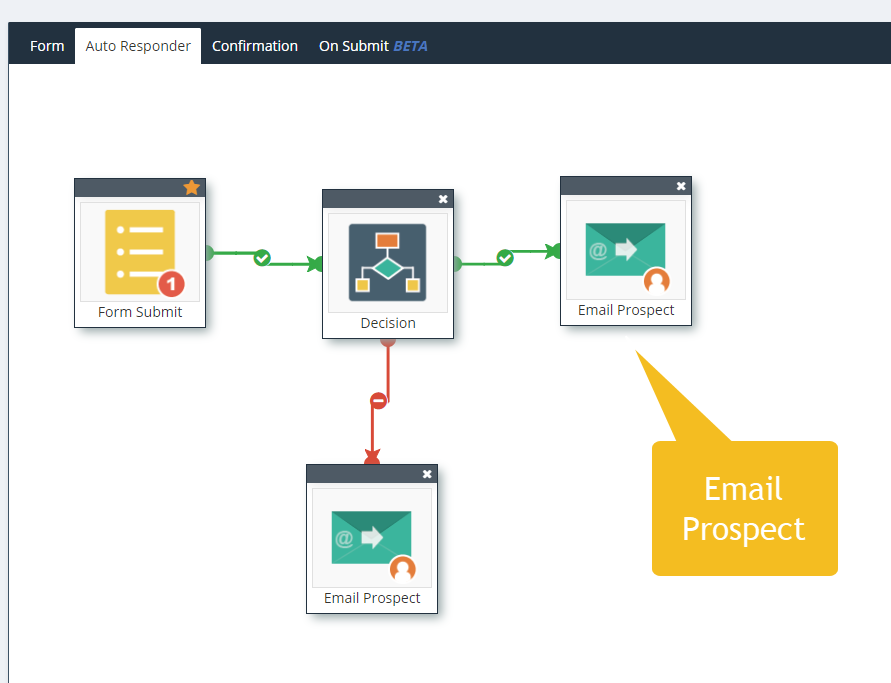Viewport: 891px width, 683px height.
Task: Open the Confirmation tab
Action: point(255,46)
